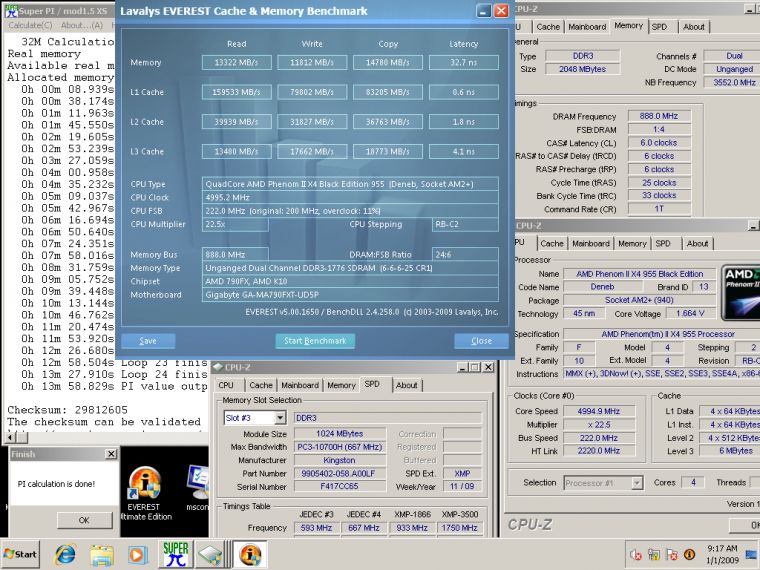Image resolution: width=760 pixels, height=570 pixels.
Task: Open the msconfig desktop shortcut
Action: [x=198, y=489]
